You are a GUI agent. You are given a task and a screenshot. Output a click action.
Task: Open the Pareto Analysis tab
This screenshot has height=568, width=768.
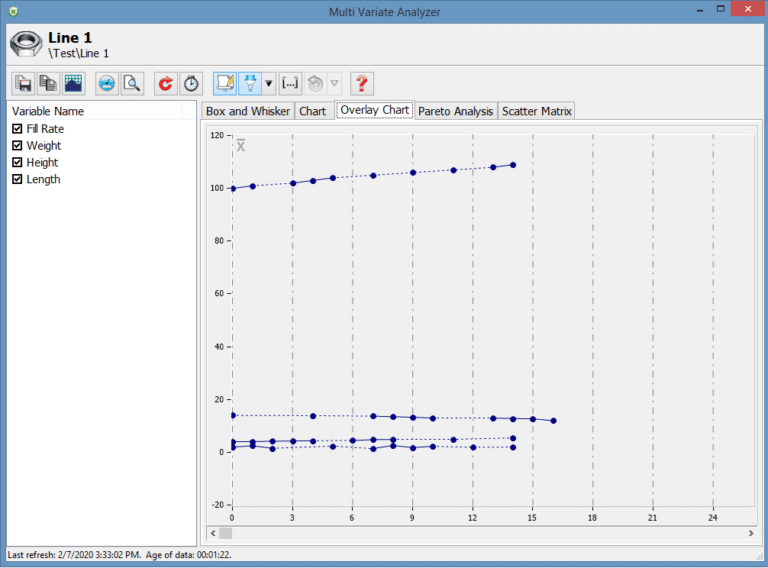(x=455, y=111)
